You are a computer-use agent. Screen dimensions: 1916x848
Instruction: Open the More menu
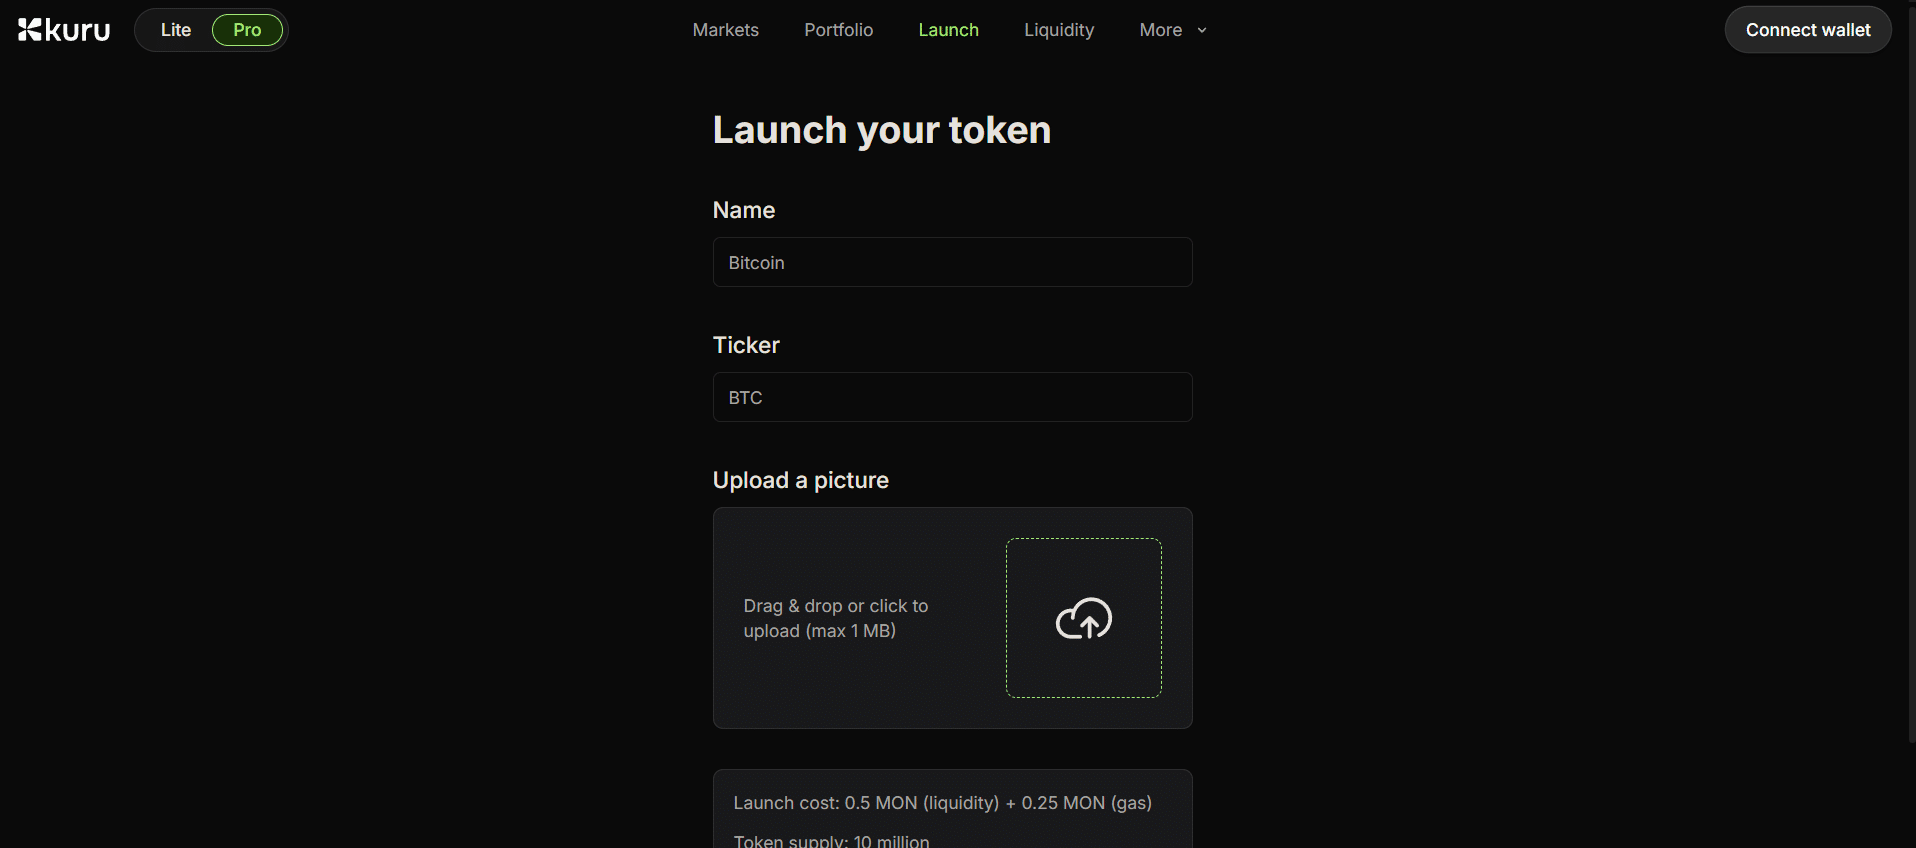point(1173,30)
